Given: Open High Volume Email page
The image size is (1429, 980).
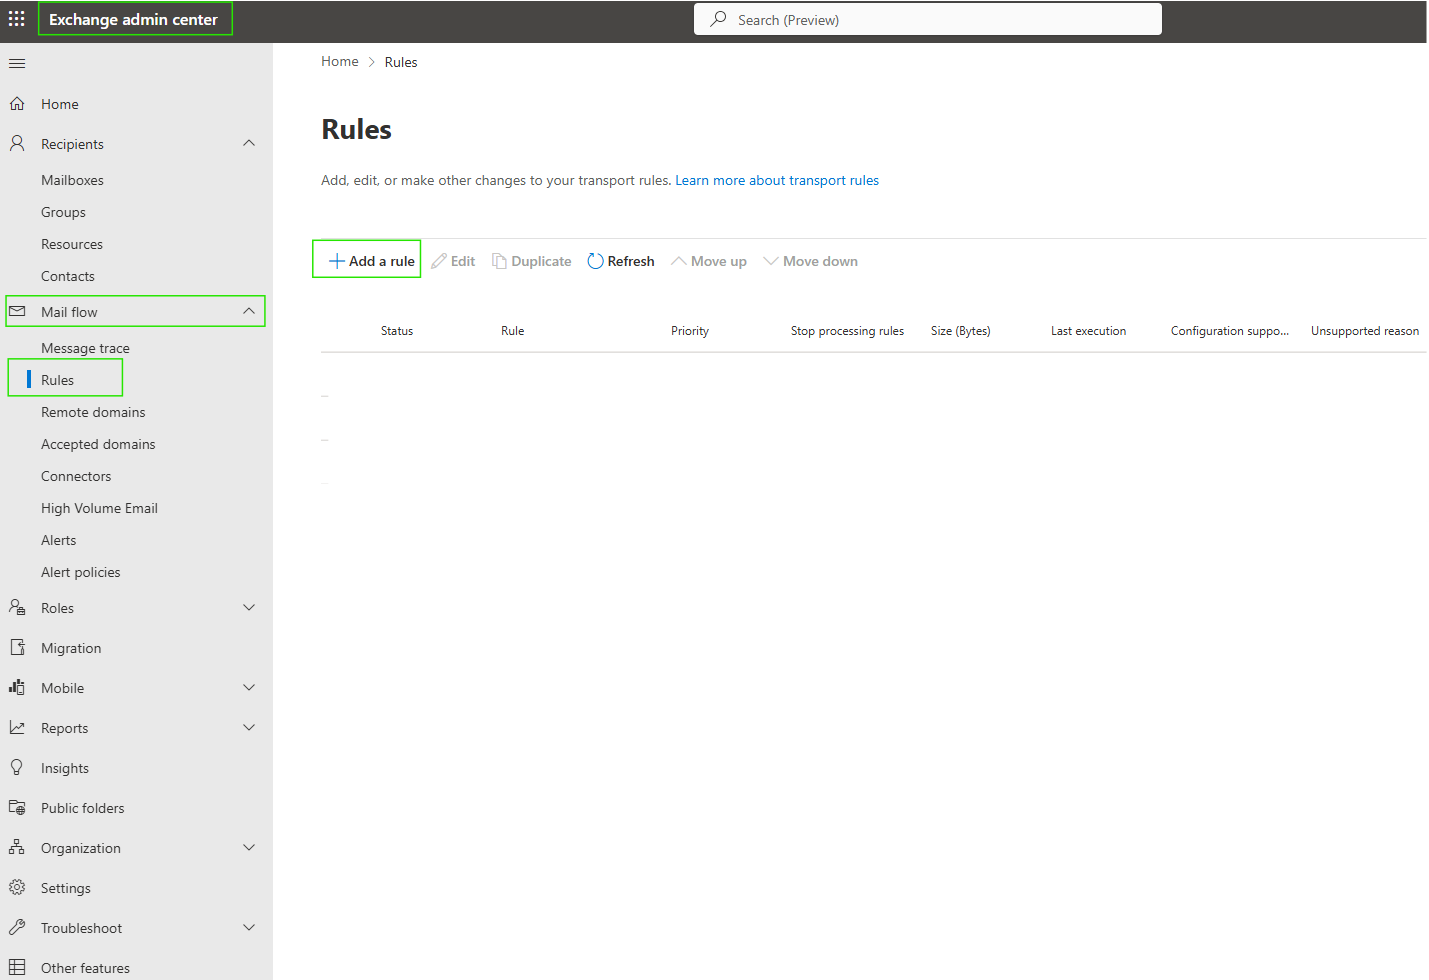Looking at the screenshot, I should tap(99, 508).
